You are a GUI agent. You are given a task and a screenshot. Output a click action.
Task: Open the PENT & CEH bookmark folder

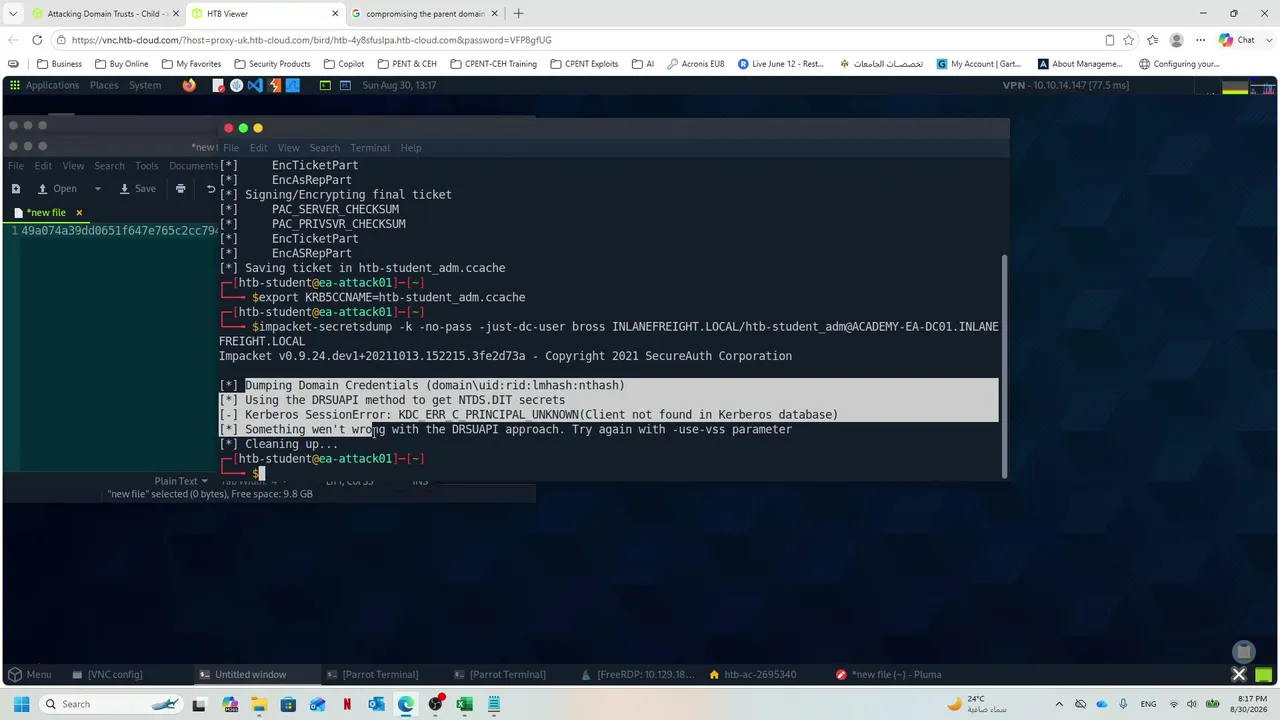tap(407, 64)
